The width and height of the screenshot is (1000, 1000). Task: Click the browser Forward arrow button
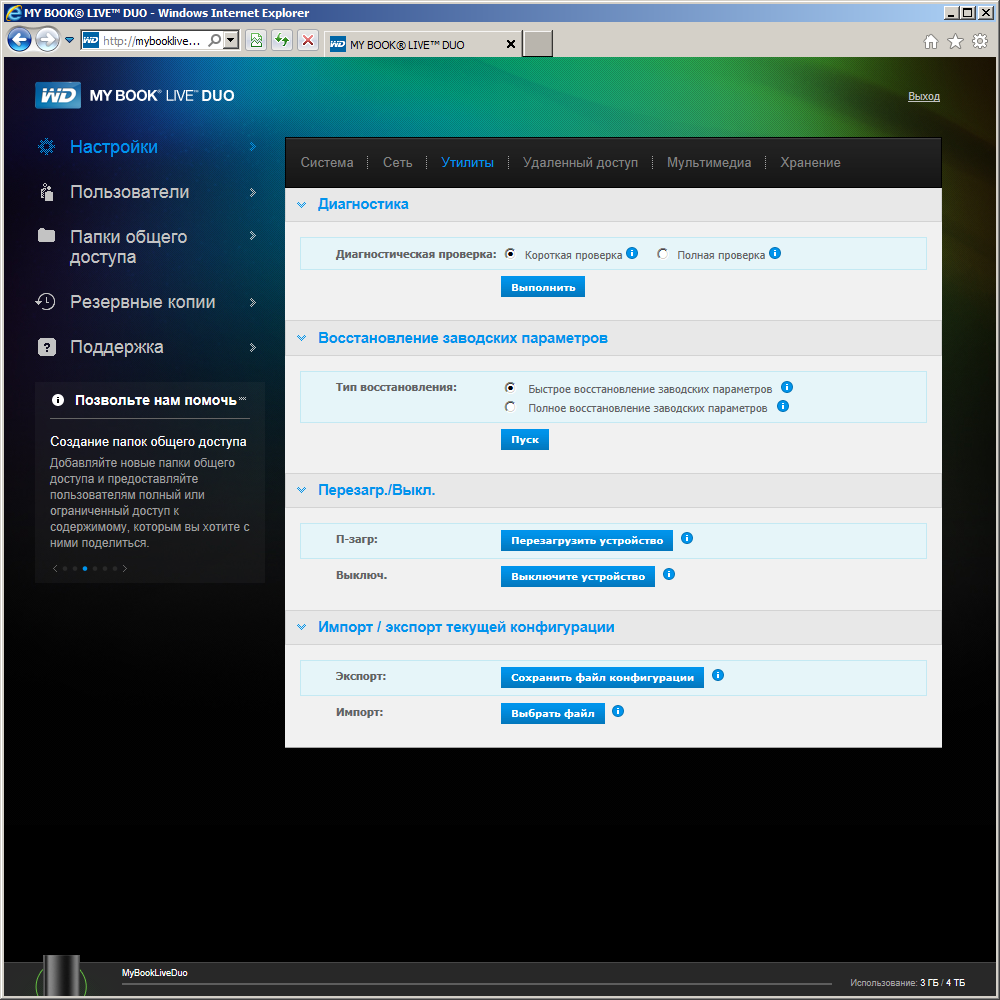coord(47,40)
